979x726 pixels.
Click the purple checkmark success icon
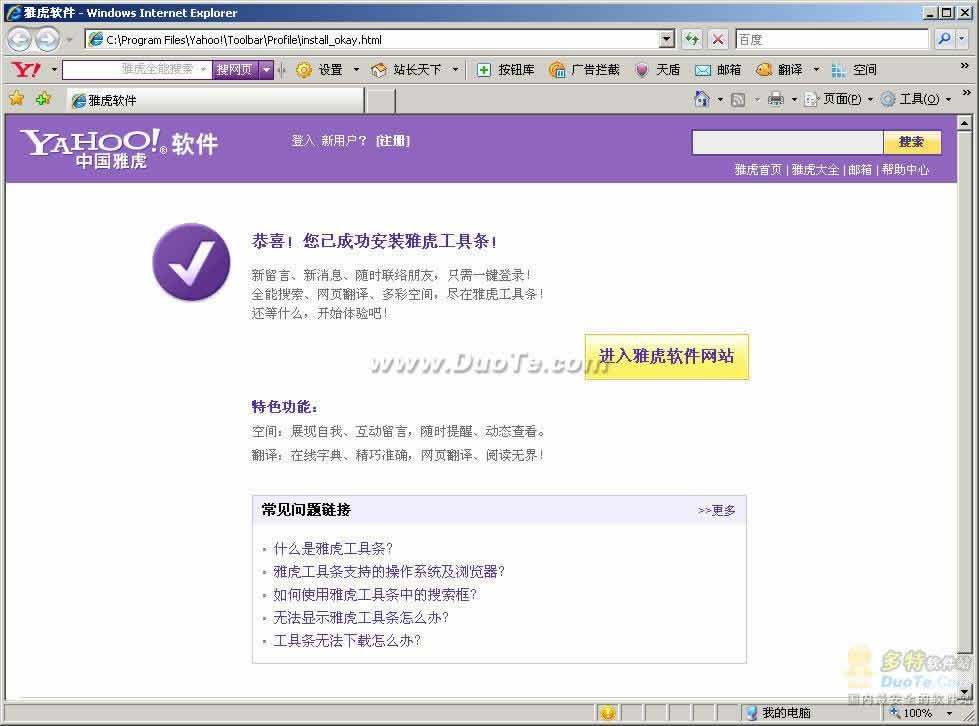tap(191, 262)
